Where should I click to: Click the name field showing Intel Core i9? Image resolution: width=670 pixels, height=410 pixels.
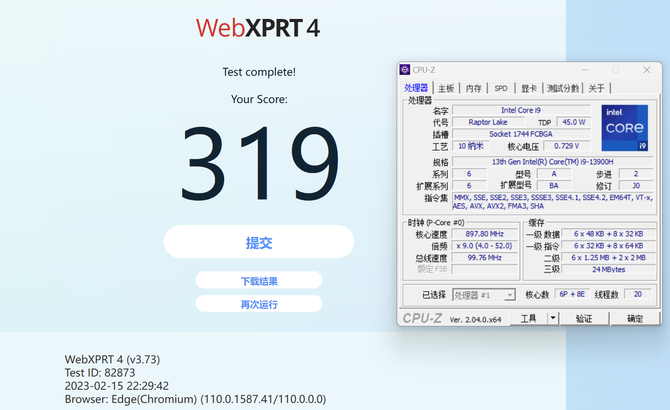pos(521,110)
